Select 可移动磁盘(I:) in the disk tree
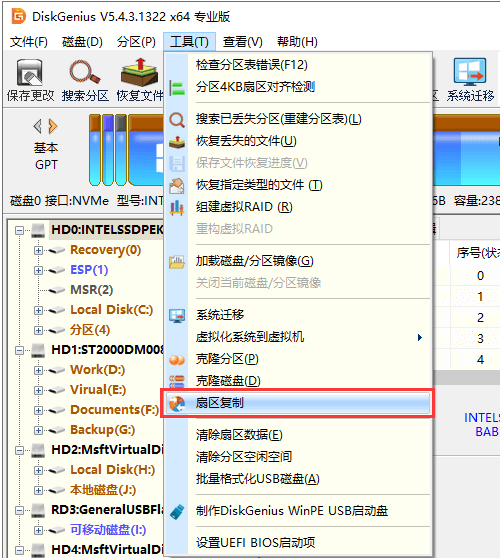Image resolution: width=502 pixels, height=559 pixels. click(x=108, y=530)
